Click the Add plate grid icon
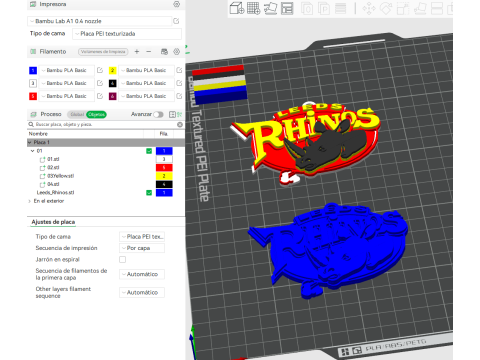The width and height of the screenshot is (480, 360). (x=253, y=8)
